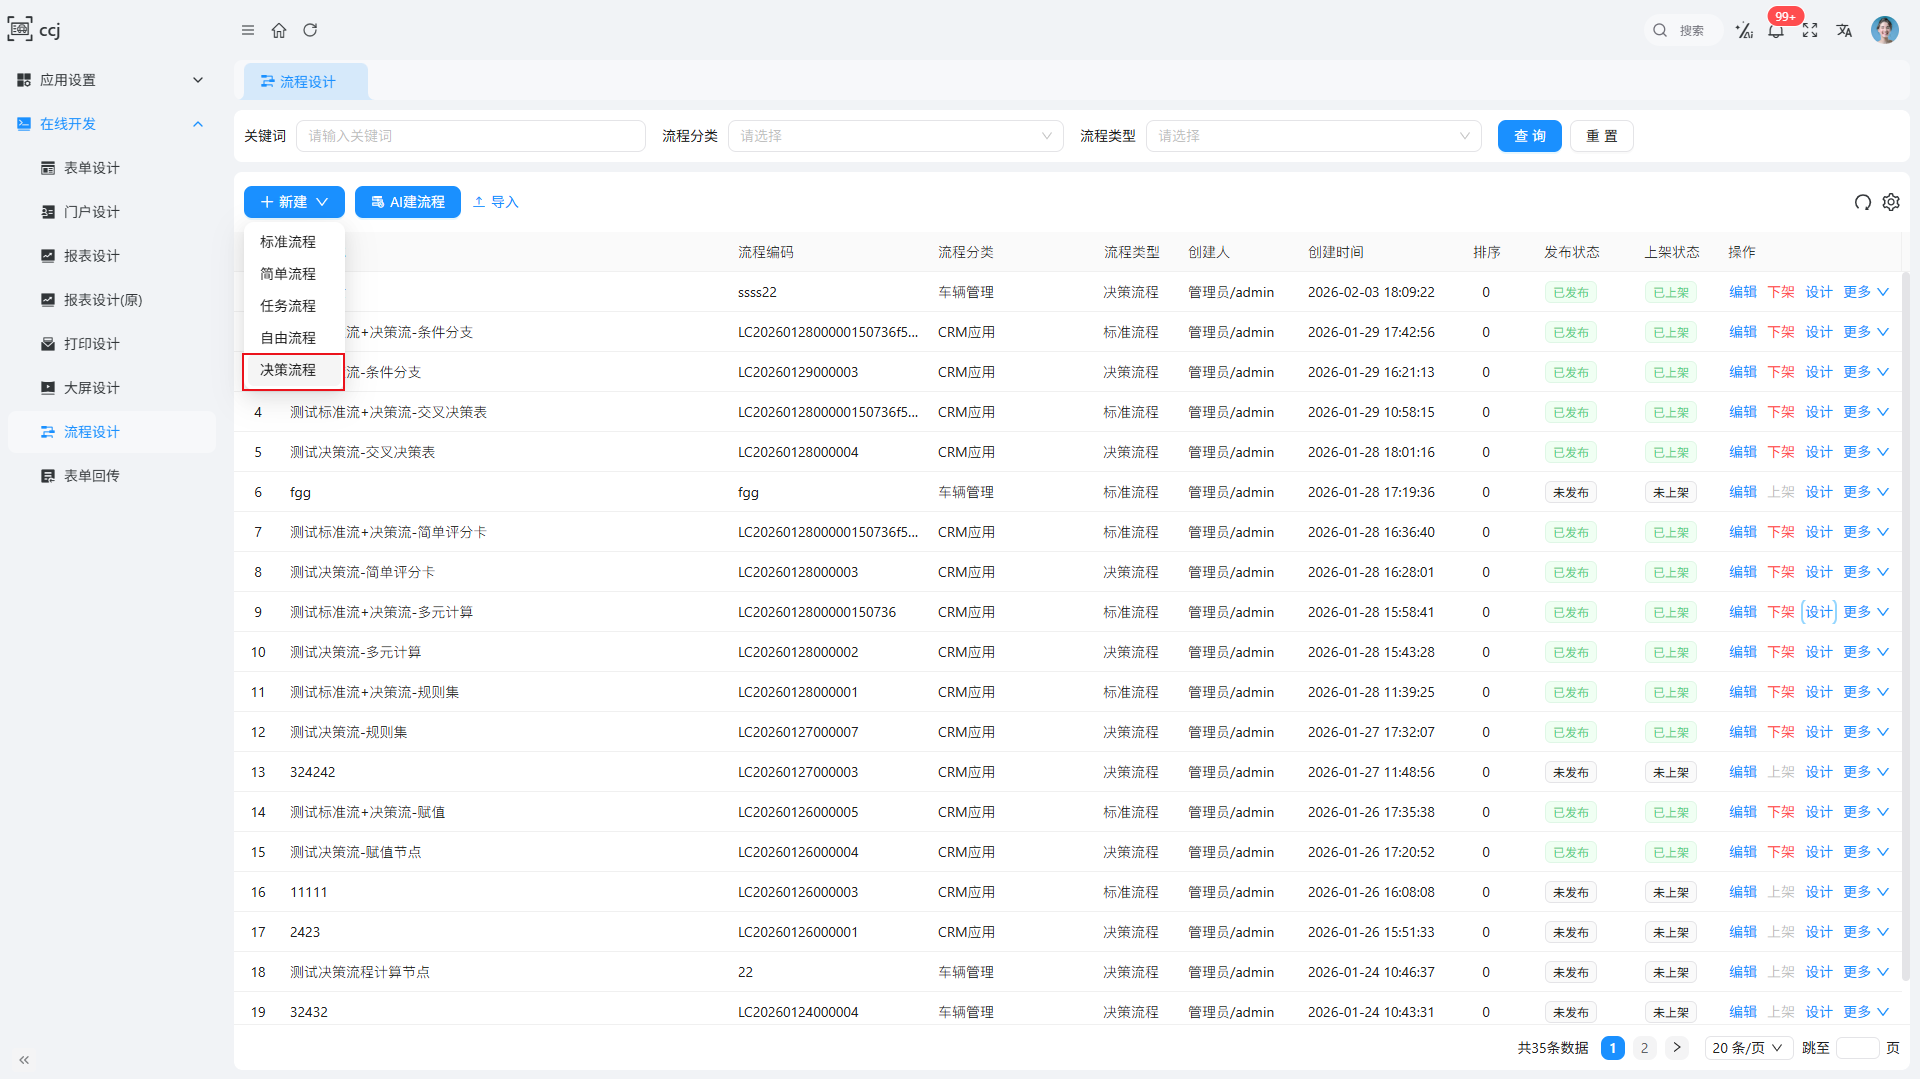This screenshot has height=1079, width=1920.
Task: Collapse the sidebar using double-arrow icon
Action: pos(24,1060)
